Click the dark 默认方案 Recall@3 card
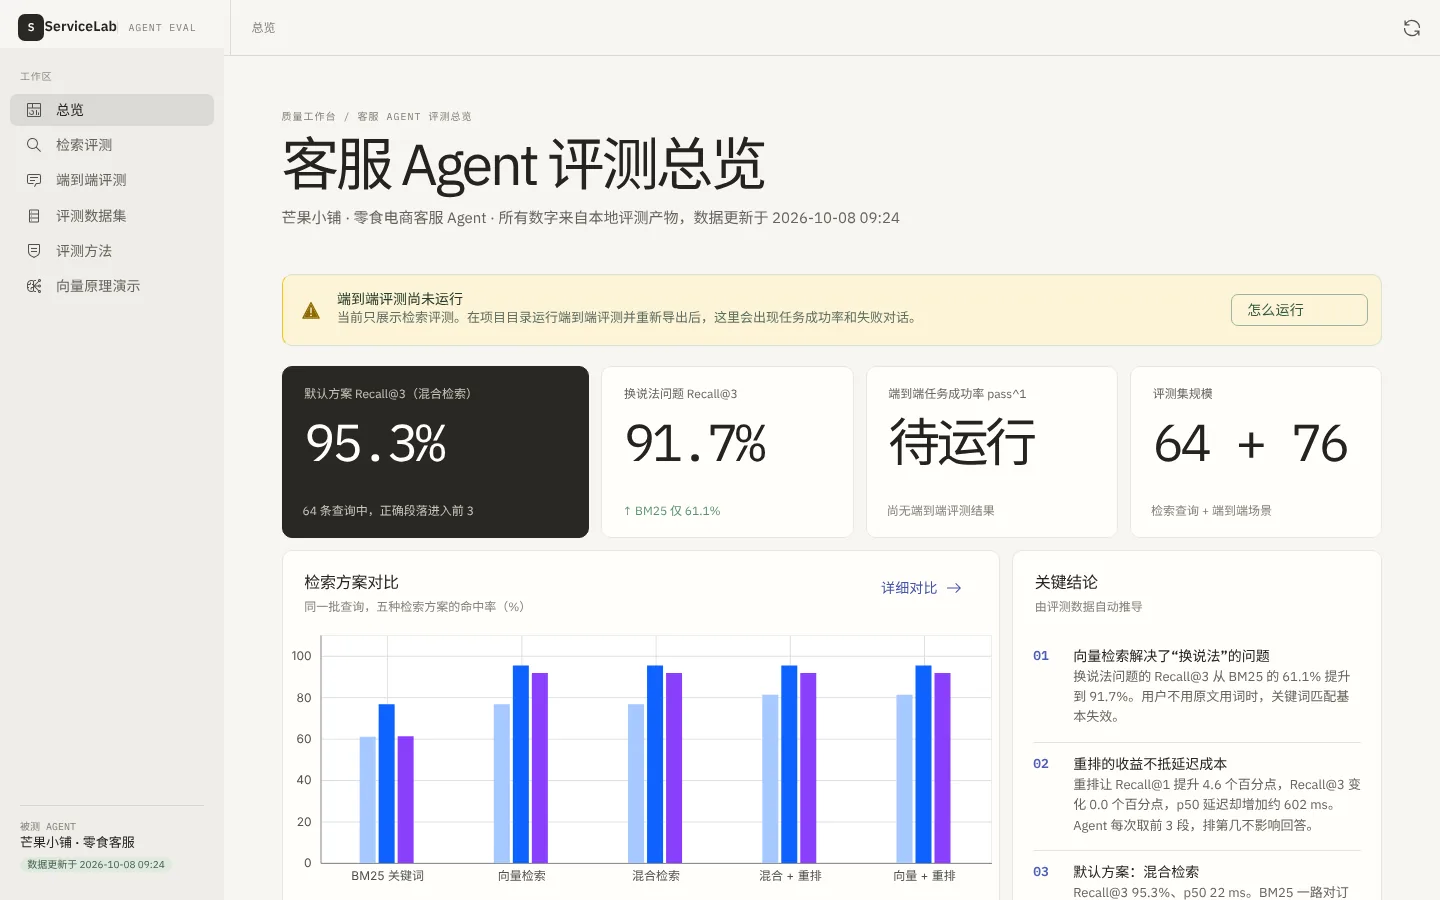1440x900 pixels. (x=435, y=452)
